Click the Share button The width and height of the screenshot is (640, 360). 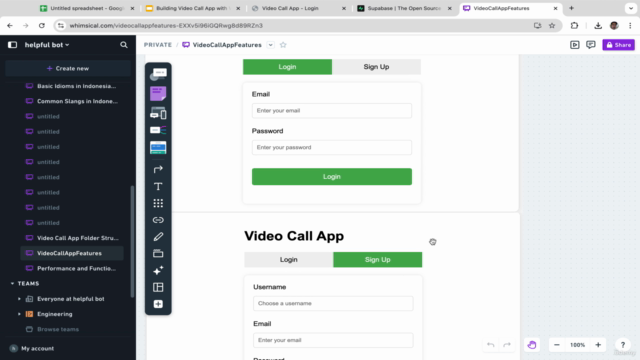(618, 45)
